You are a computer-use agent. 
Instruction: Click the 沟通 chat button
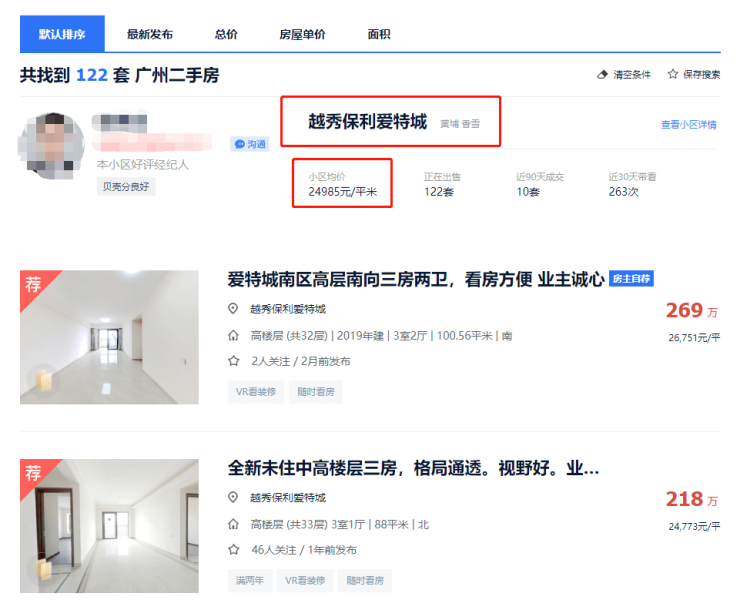tap(250, 144)
